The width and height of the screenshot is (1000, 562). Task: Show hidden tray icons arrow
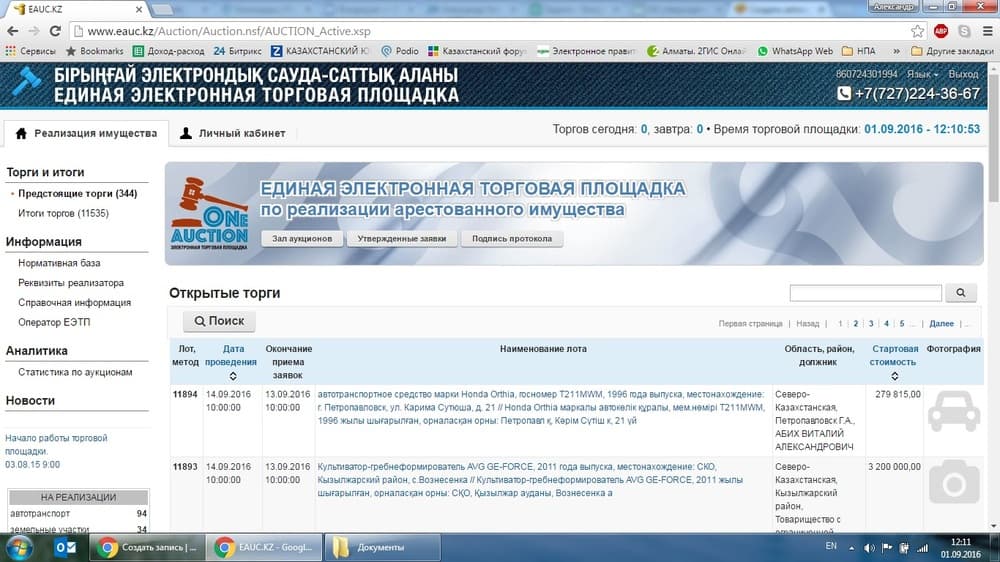[x=851, y=548]
